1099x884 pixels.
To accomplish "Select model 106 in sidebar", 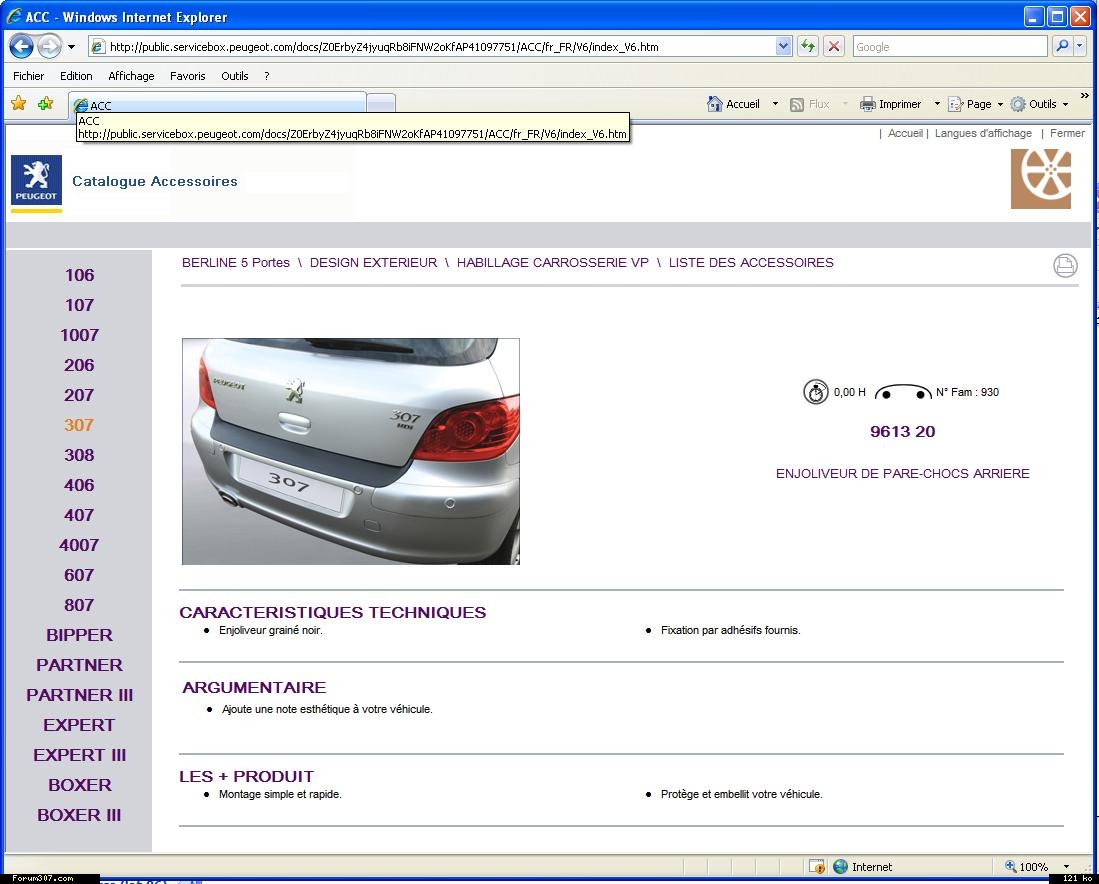I will click(79, 276).
